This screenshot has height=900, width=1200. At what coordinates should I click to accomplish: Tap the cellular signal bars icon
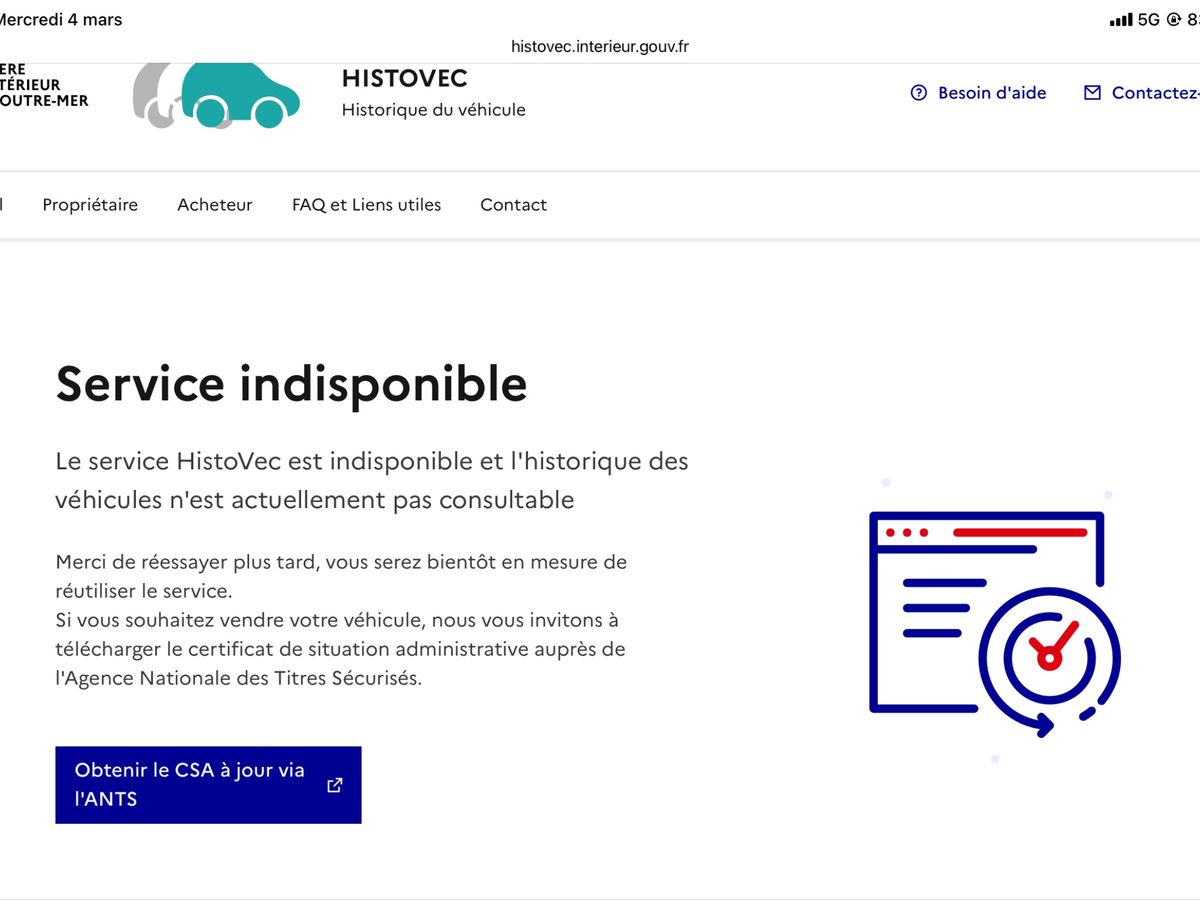1121,20
